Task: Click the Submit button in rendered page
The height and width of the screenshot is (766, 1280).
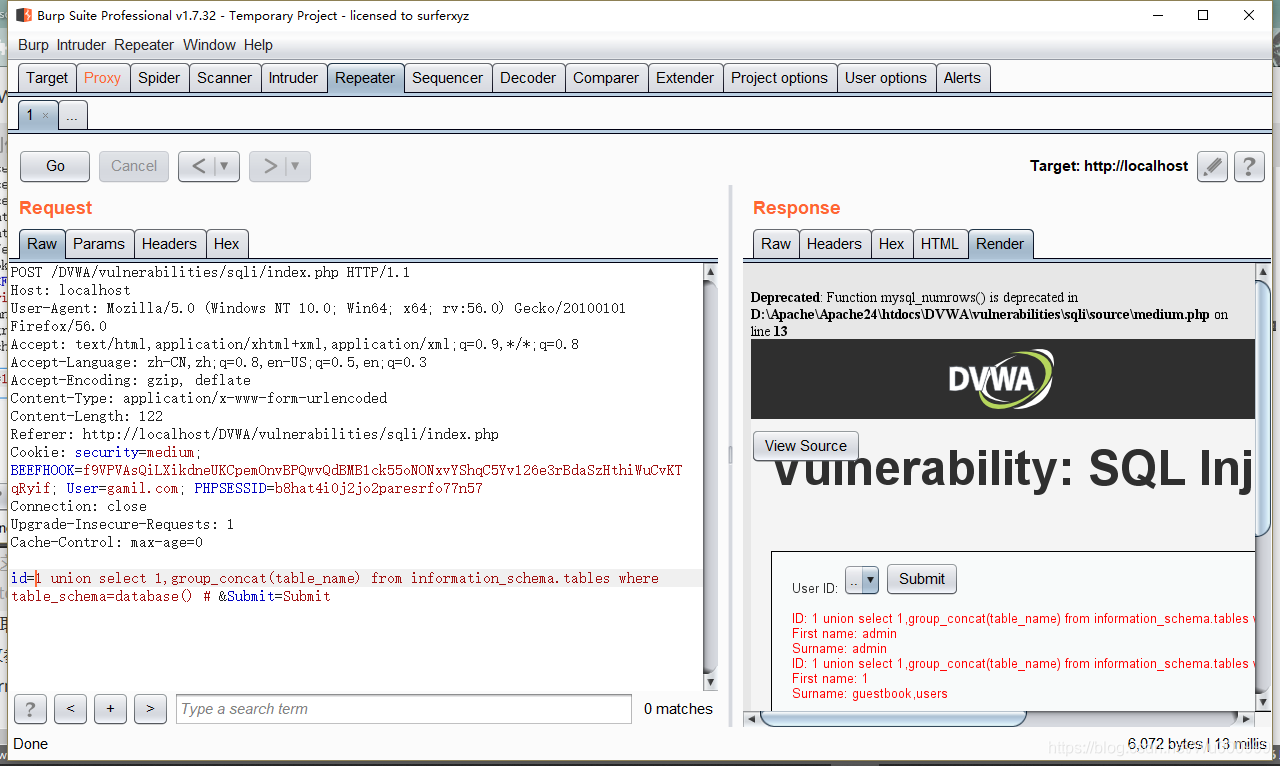Action: (x=922, y=579)
